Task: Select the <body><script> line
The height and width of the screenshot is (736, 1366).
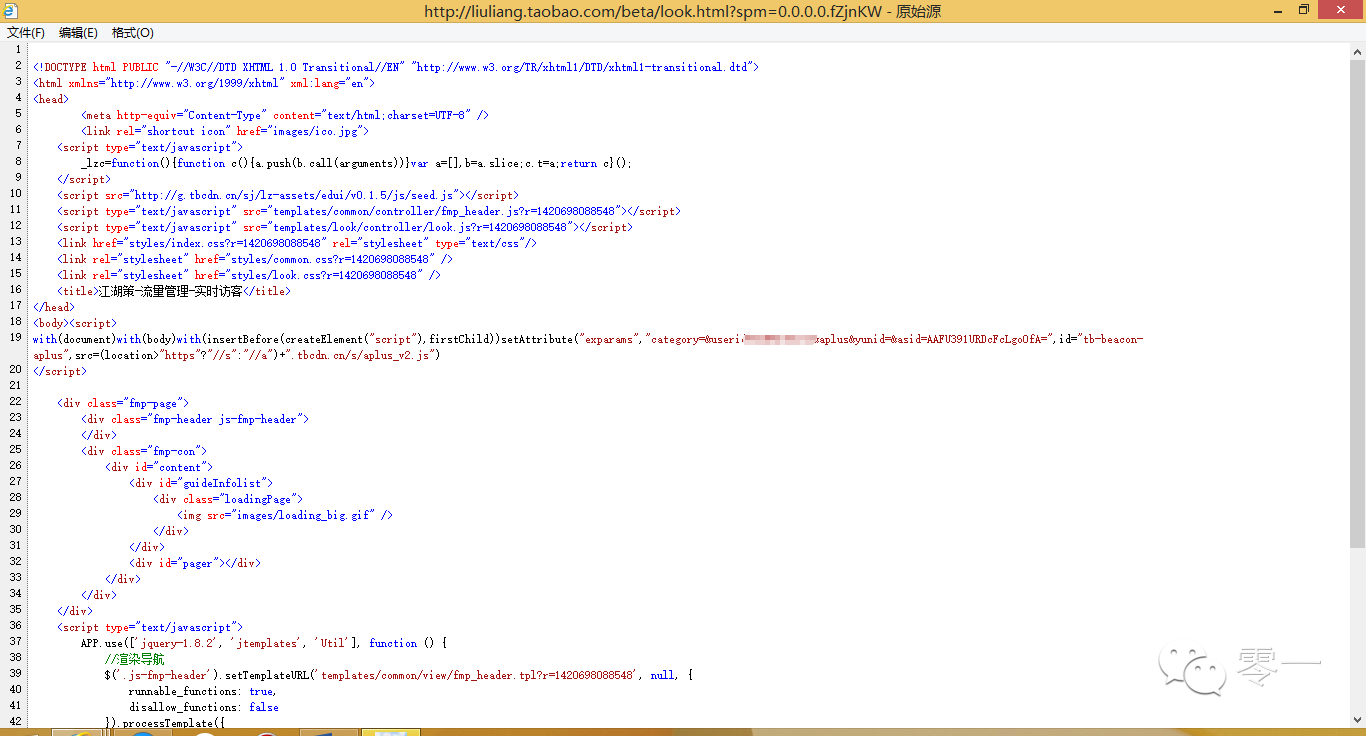Action: [x=75, y=323]
